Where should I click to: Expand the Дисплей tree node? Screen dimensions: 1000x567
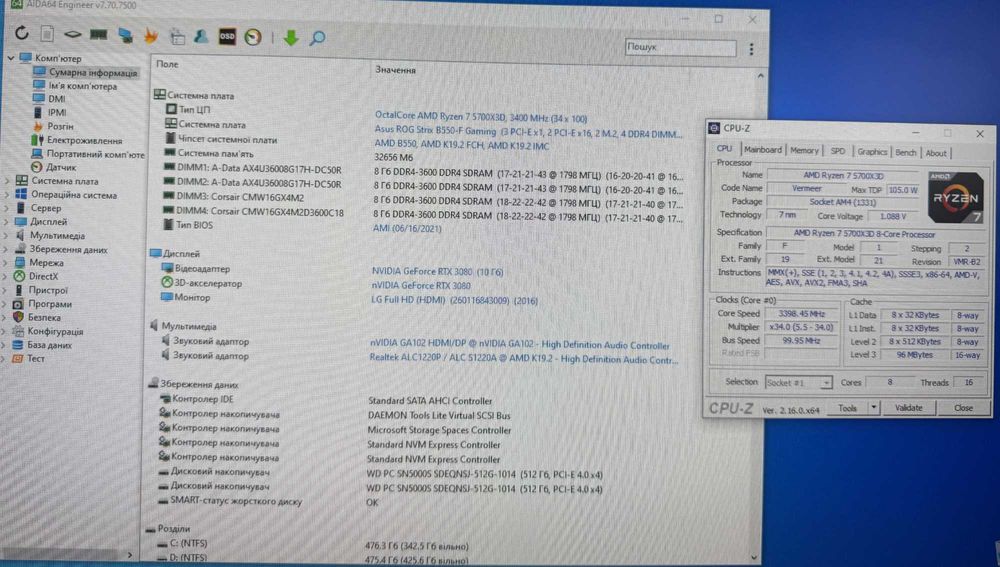pyautogui.click(x=6, y=222)
